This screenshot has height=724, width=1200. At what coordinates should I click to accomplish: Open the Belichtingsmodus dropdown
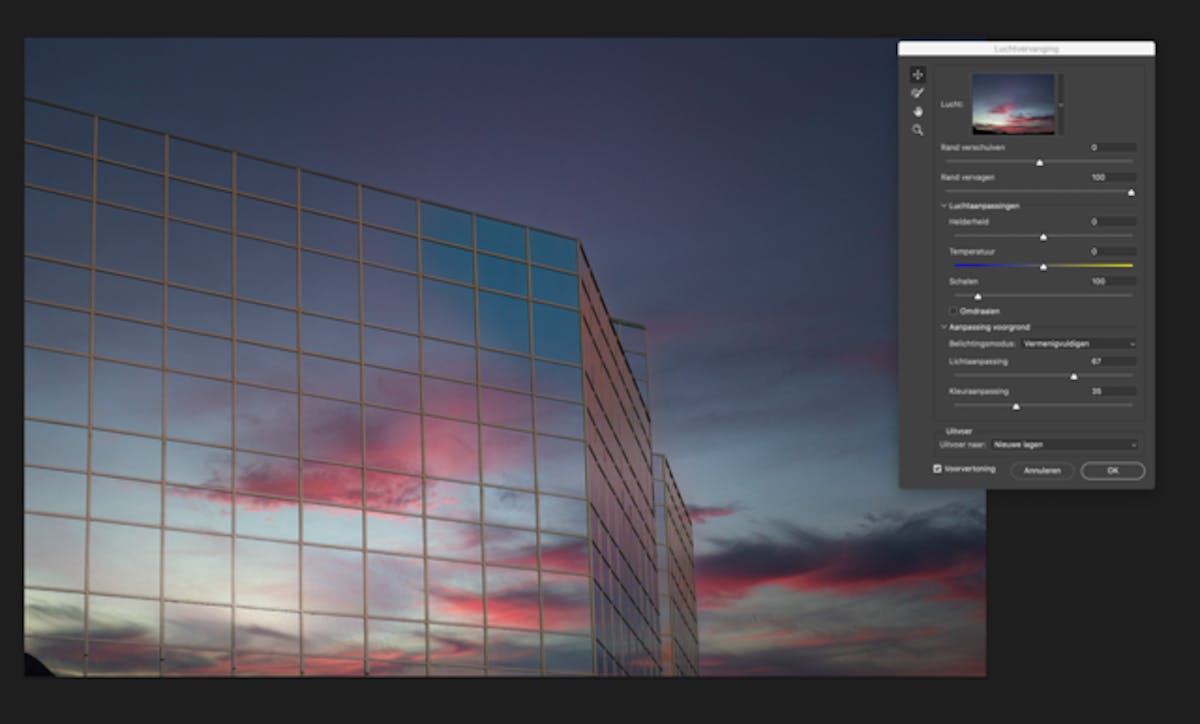[x=1080, y=343]
